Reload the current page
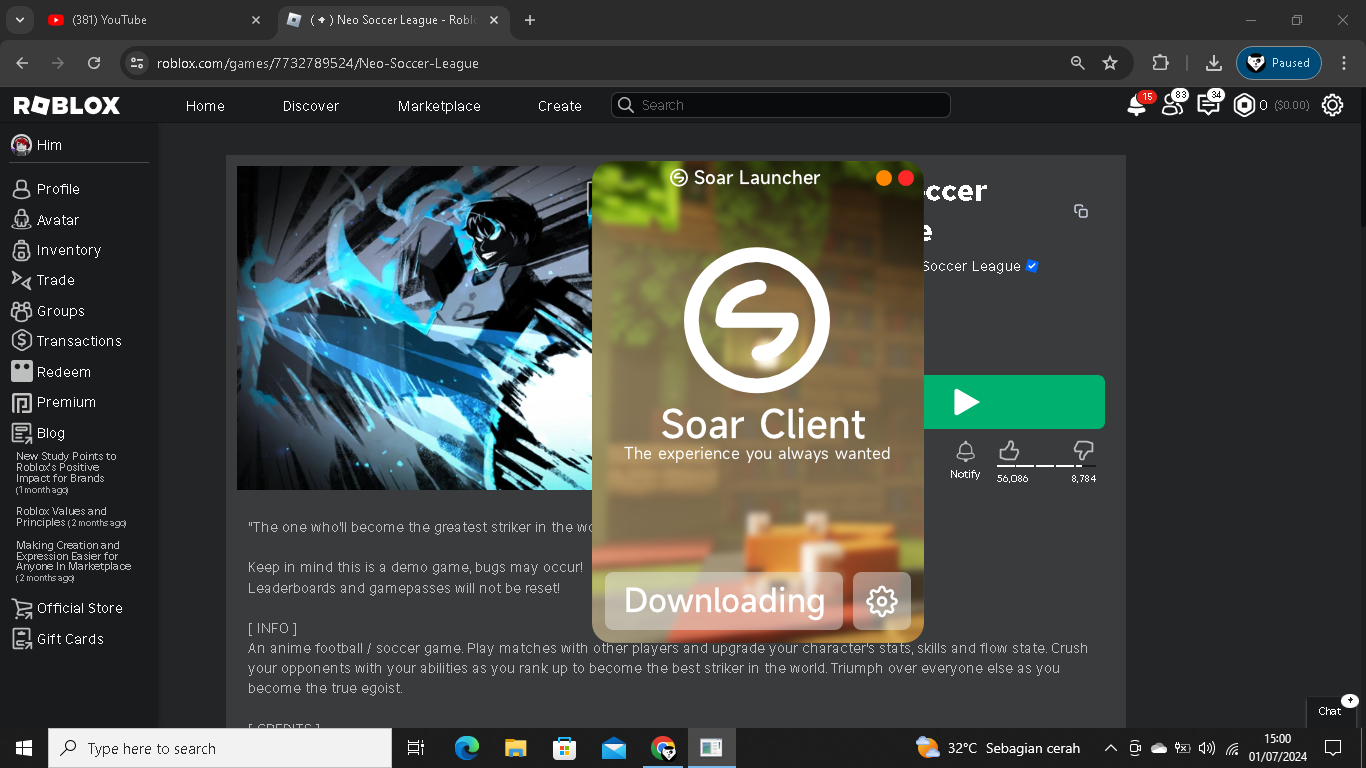 pyautogui.click(x=94, y=63)
